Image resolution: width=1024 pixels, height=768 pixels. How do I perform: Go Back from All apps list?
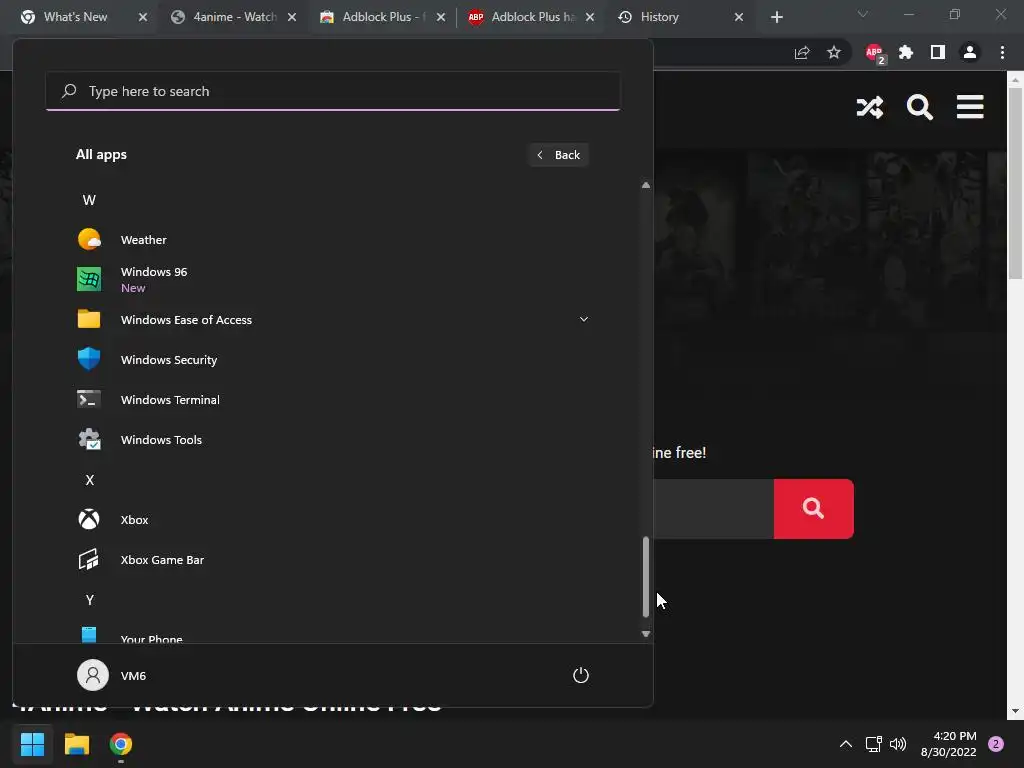(559, 155)
